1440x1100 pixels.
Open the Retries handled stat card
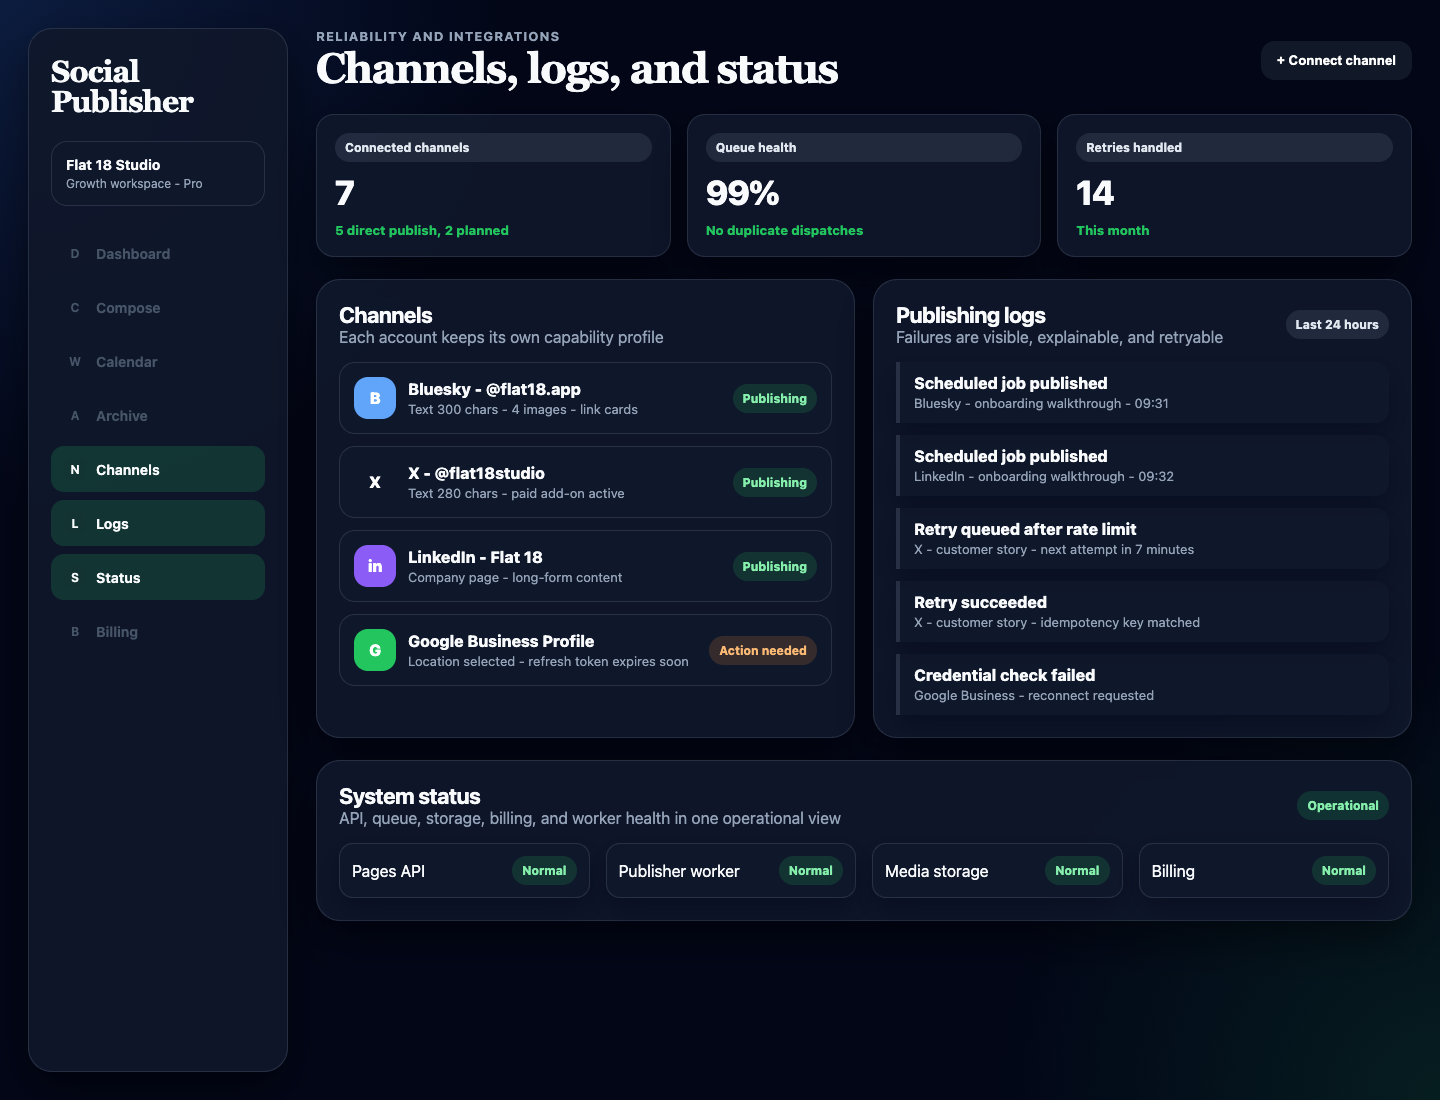point(1234,185)
